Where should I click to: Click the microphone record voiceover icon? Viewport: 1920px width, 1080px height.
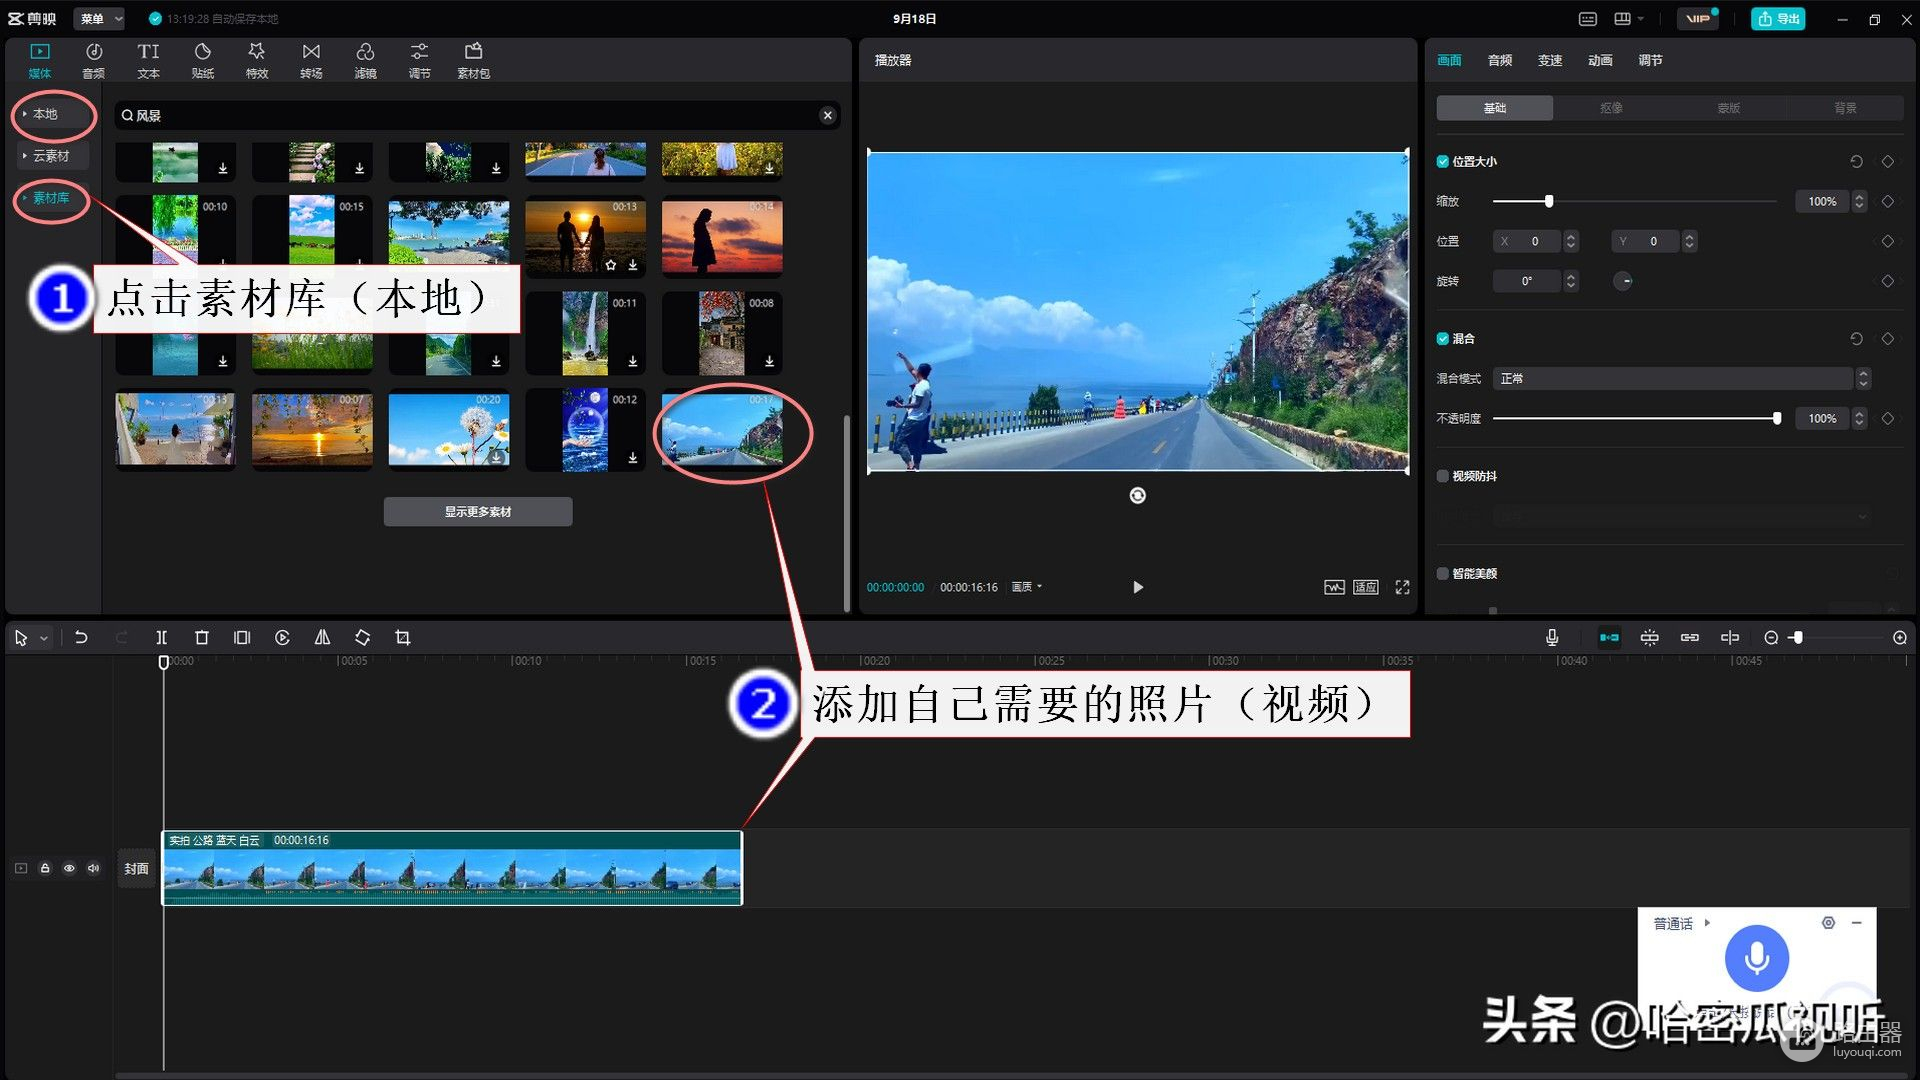[1551, 638]
